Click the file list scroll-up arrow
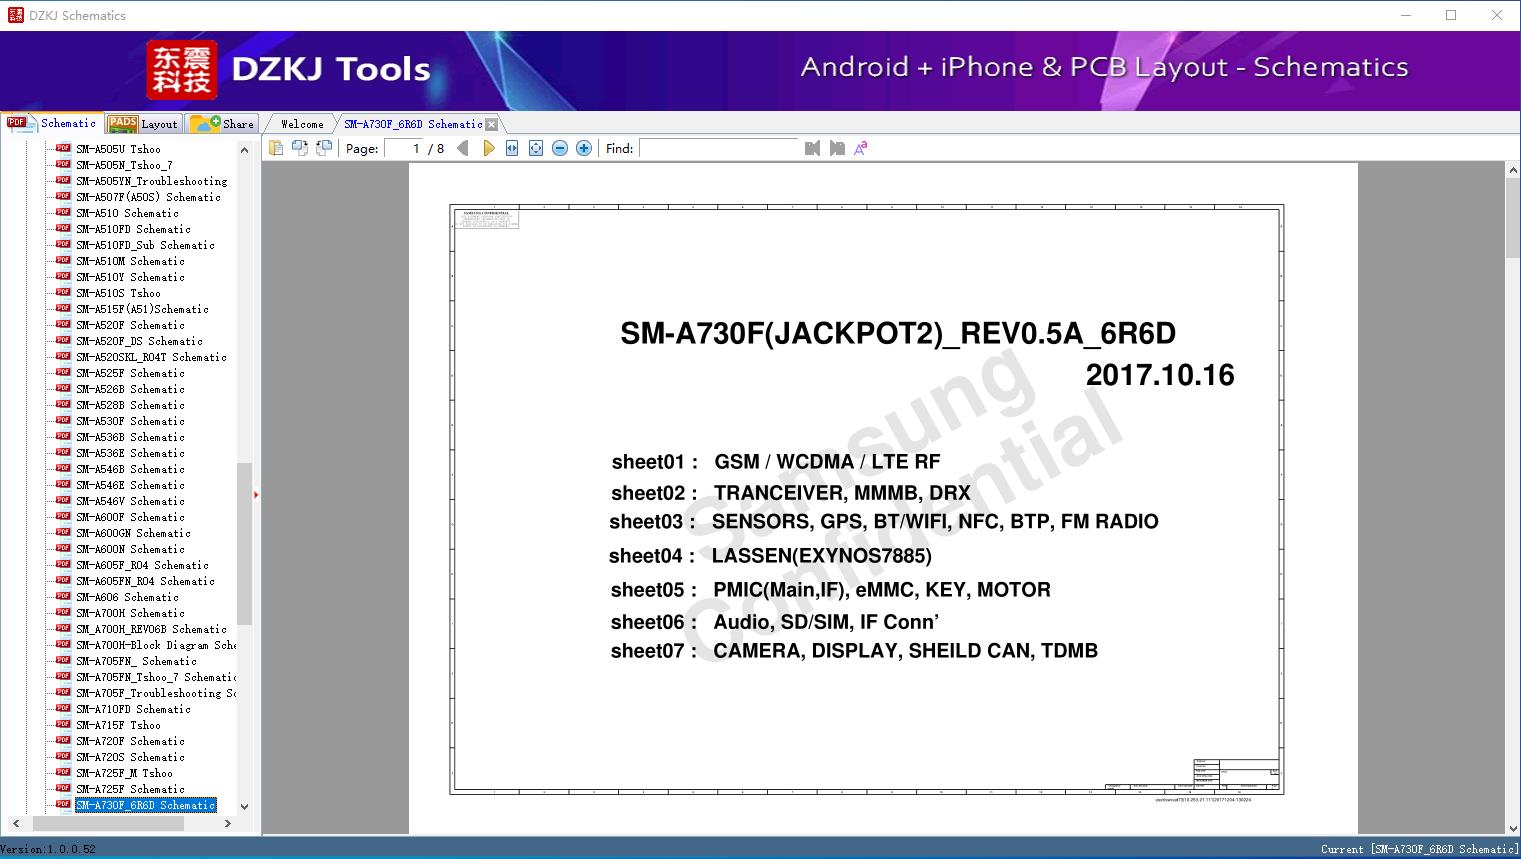This screenshot has height=859, width=1521. [x=244, y=150]
